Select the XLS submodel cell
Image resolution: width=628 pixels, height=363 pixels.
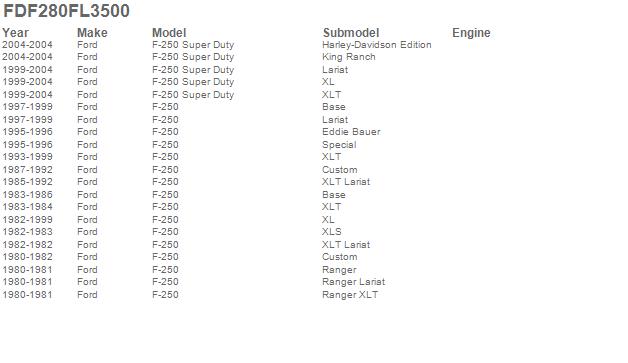coord(332,232)
